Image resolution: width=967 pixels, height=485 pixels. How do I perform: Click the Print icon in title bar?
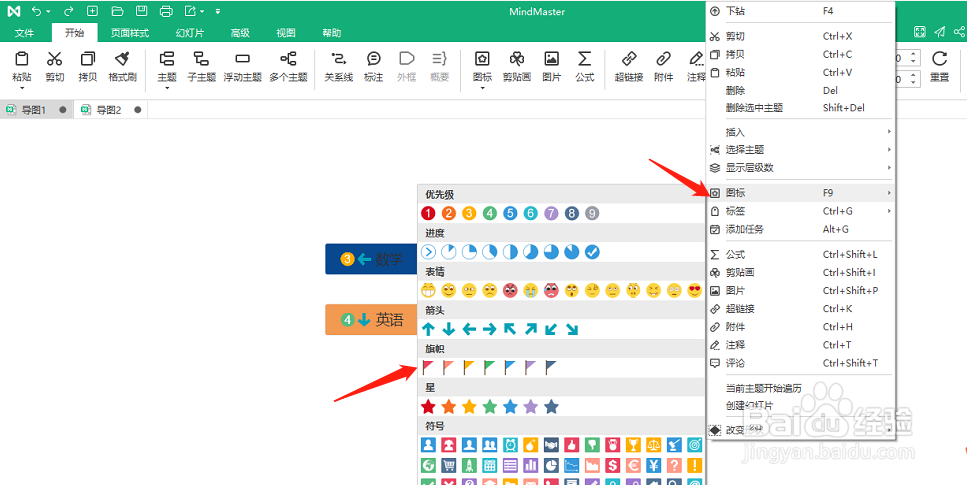(166, 11)
